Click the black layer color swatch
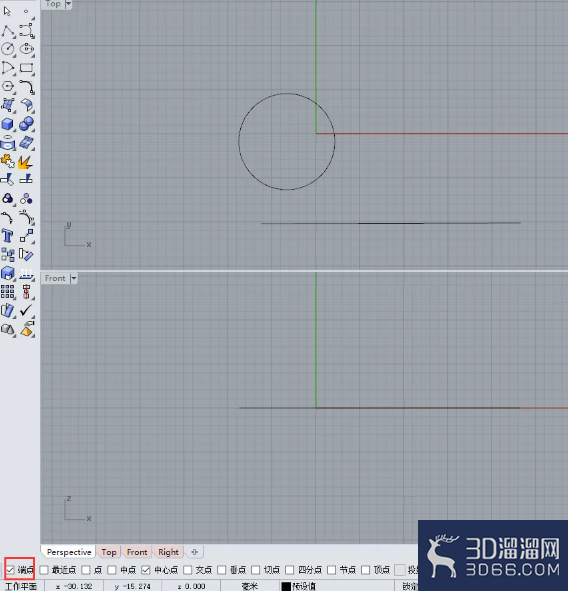The image size is (568, 591). click(x=286, y=586)
